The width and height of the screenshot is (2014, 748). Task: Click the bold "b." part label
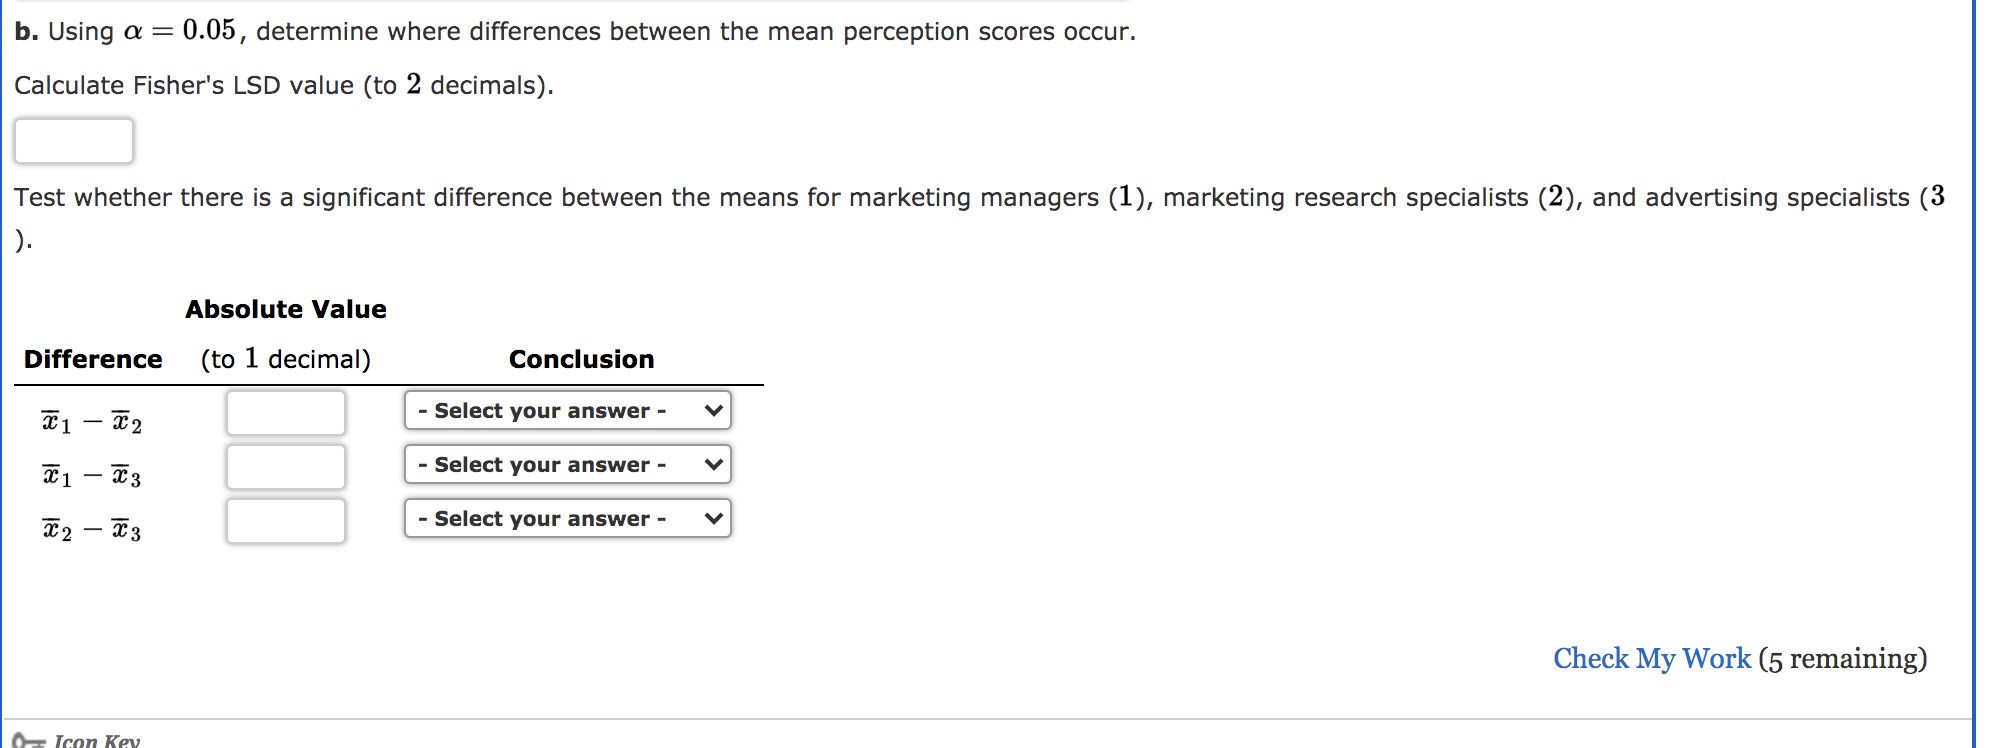26,32
